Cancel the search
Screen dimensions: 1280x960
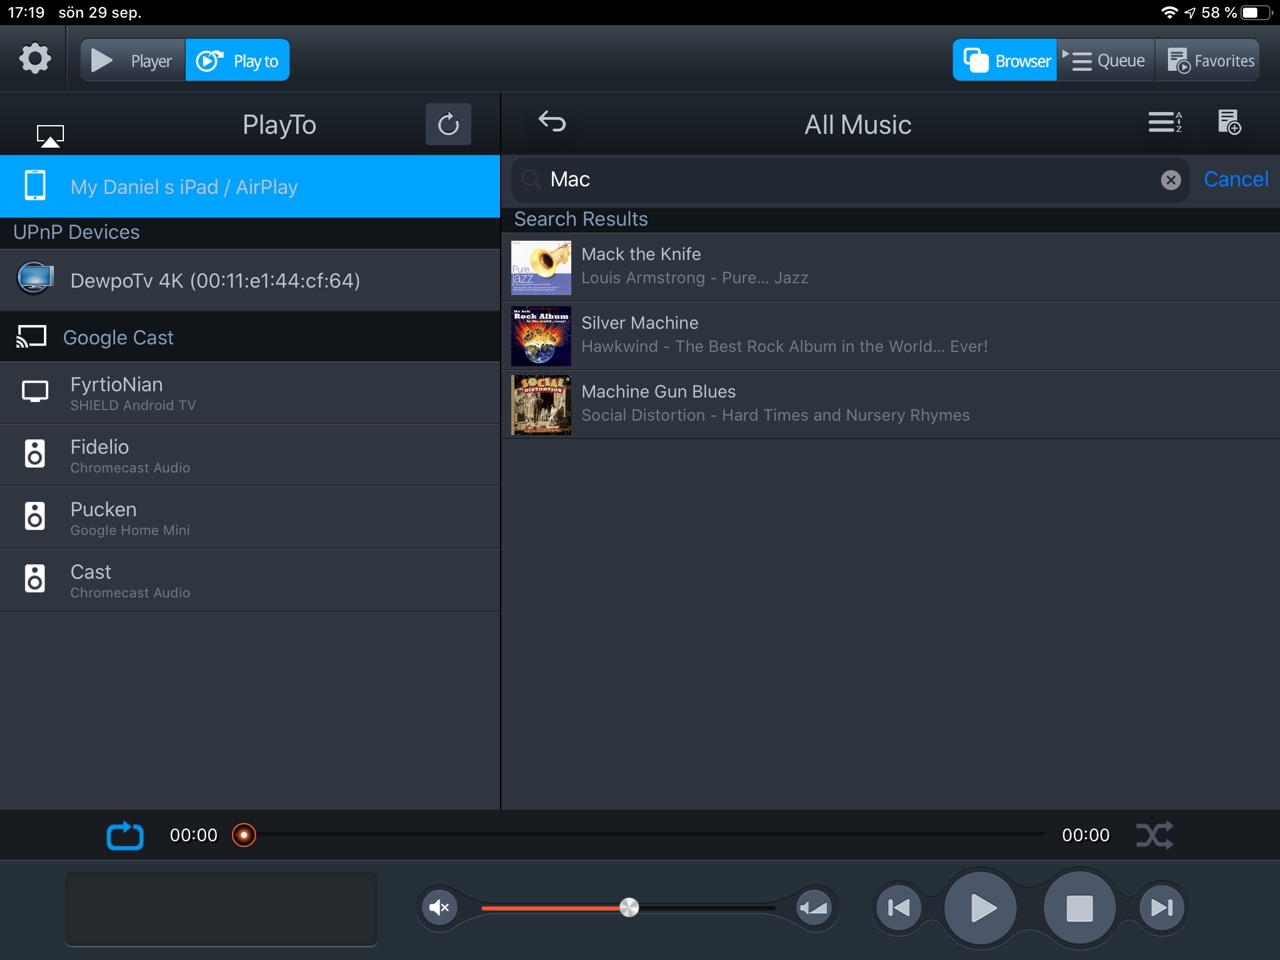point(1235,180)
